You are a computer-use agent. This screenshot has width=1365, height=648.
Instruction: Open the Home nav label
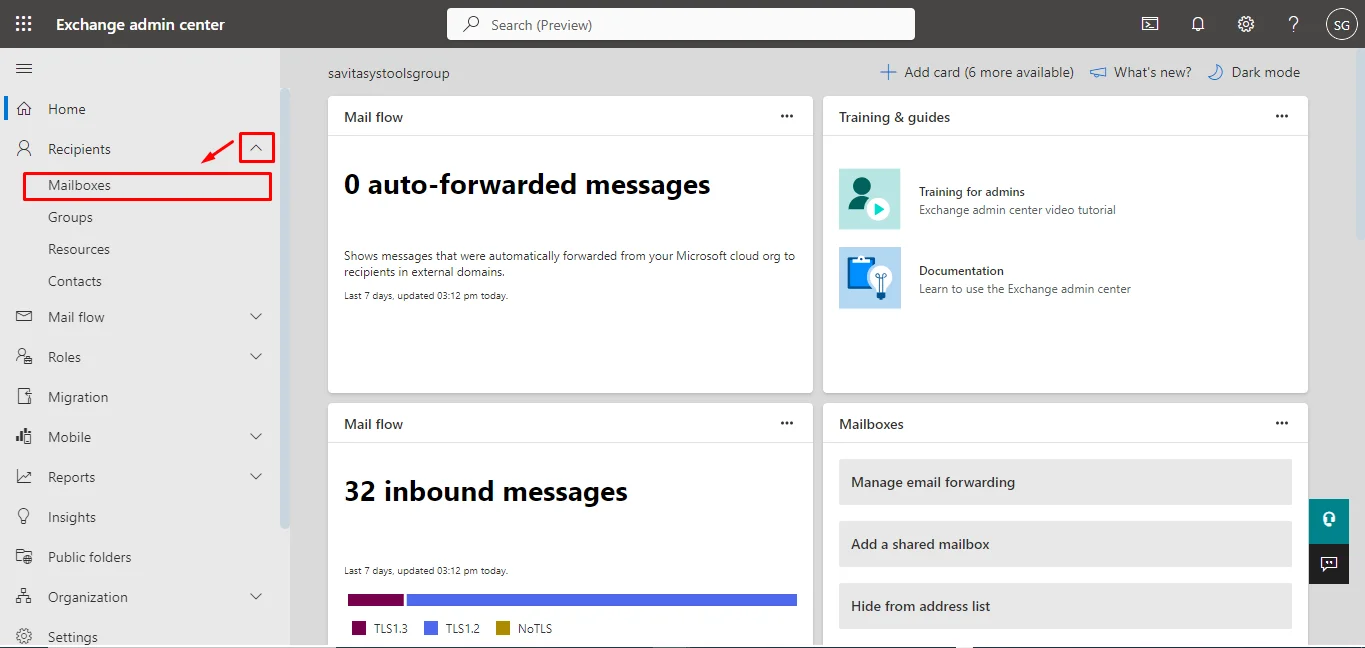point(67,109)
